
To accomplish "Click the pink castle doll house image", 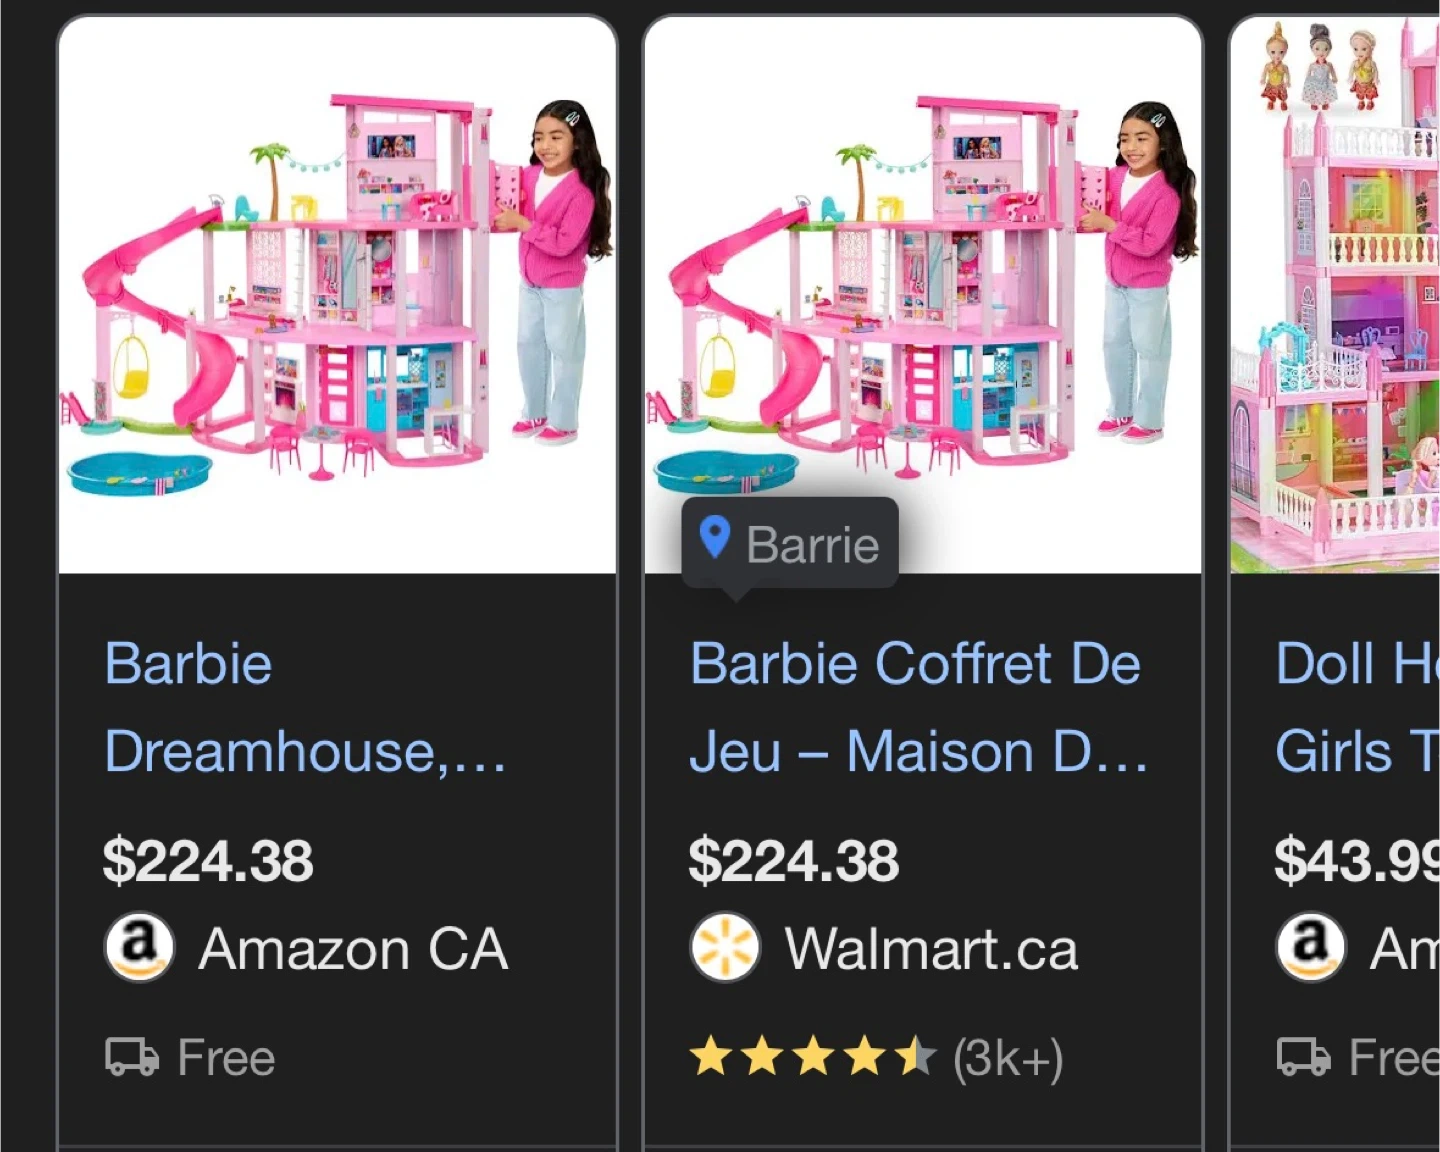I will point(1336,295).
